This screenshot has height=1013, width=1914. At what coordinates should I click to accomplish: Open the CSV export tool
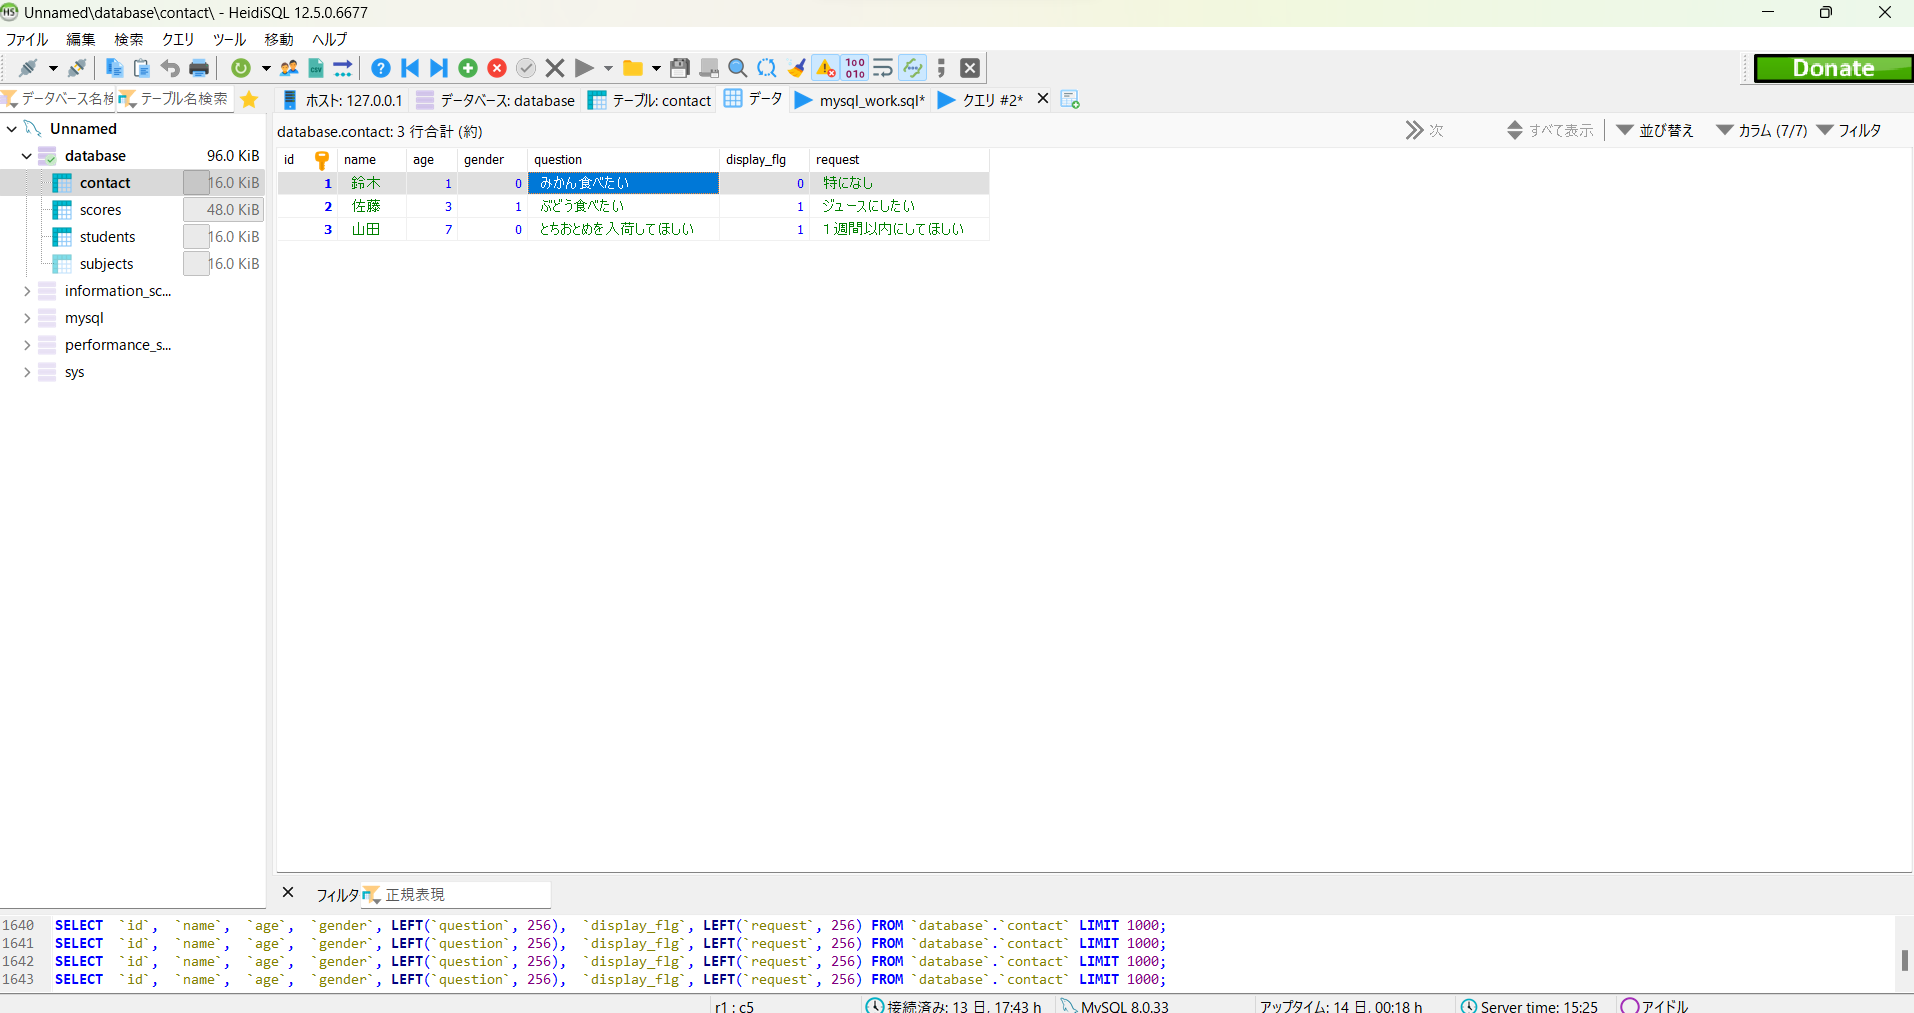click(315, 67)
